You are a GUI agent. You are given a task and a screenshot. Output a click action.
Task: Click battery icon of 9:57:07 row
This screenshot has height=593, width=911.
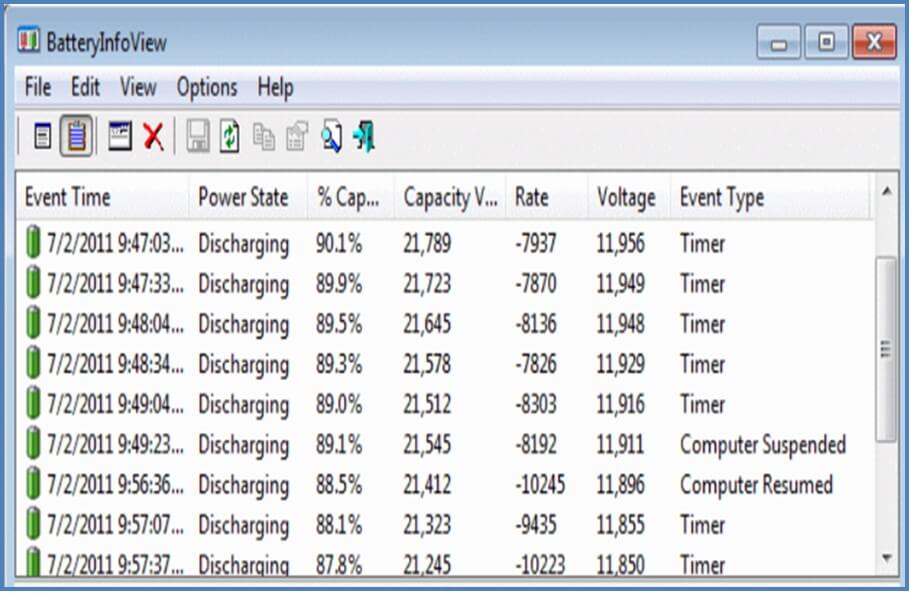tap(33, 524)
